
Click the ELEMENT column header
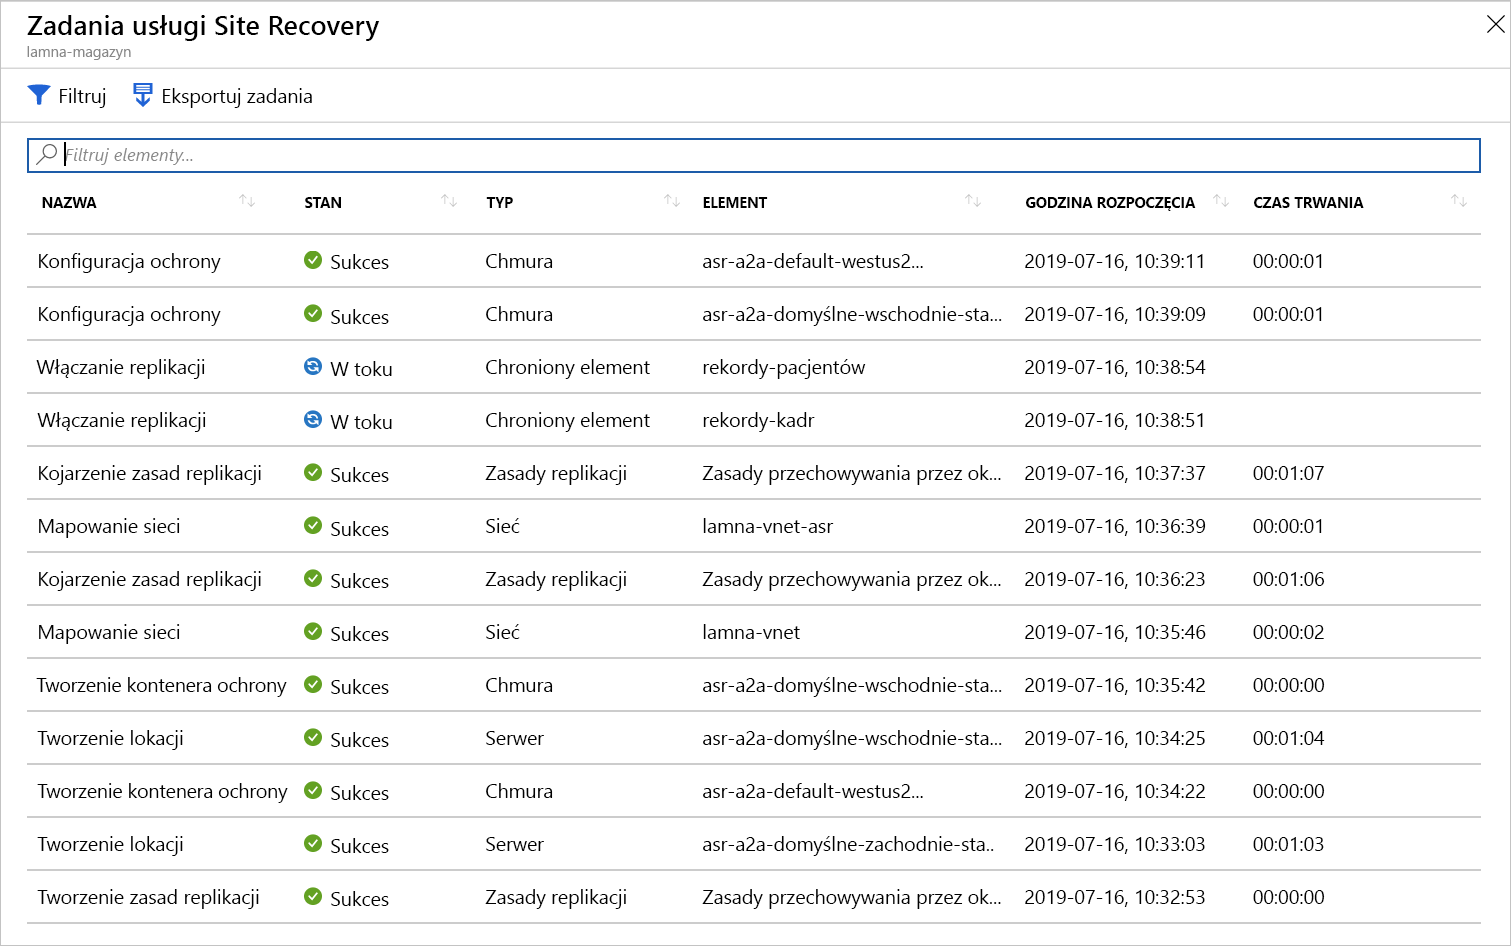point(735,202)
